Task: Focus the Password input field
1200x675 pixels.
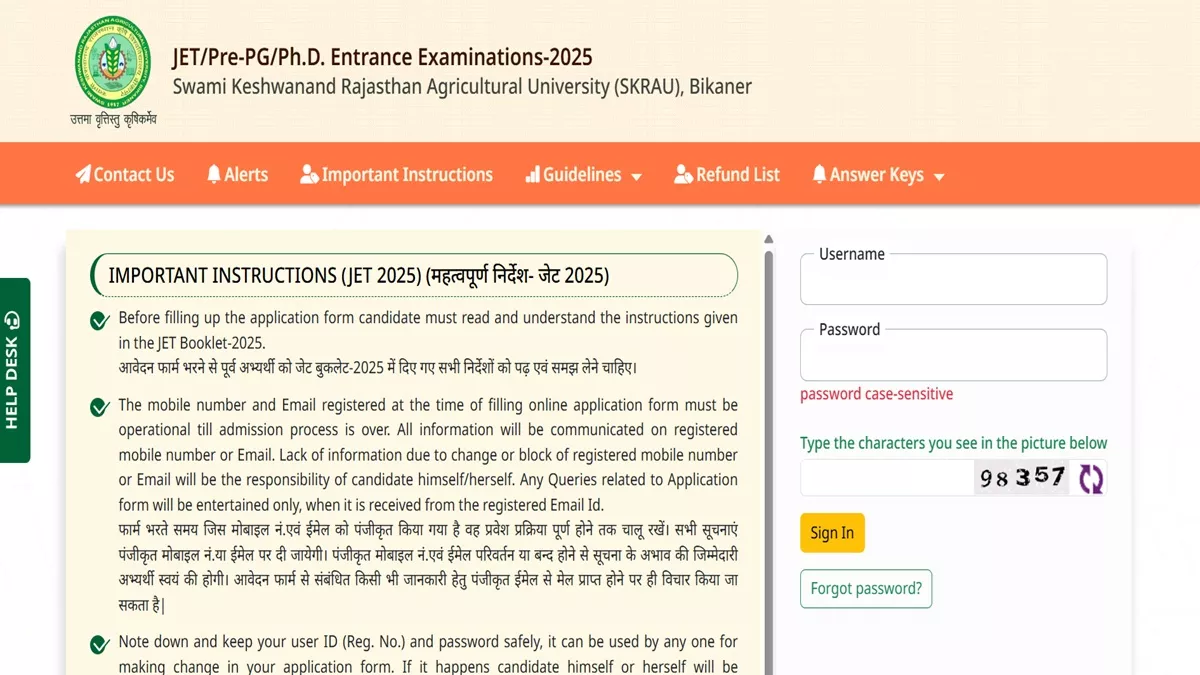Action: (953, 355)
